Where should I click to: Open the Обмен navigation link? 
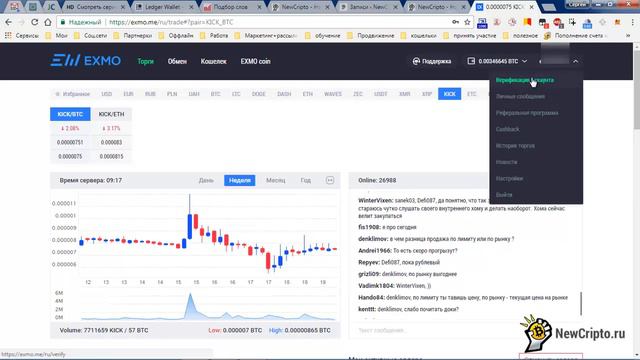[177, 61]
